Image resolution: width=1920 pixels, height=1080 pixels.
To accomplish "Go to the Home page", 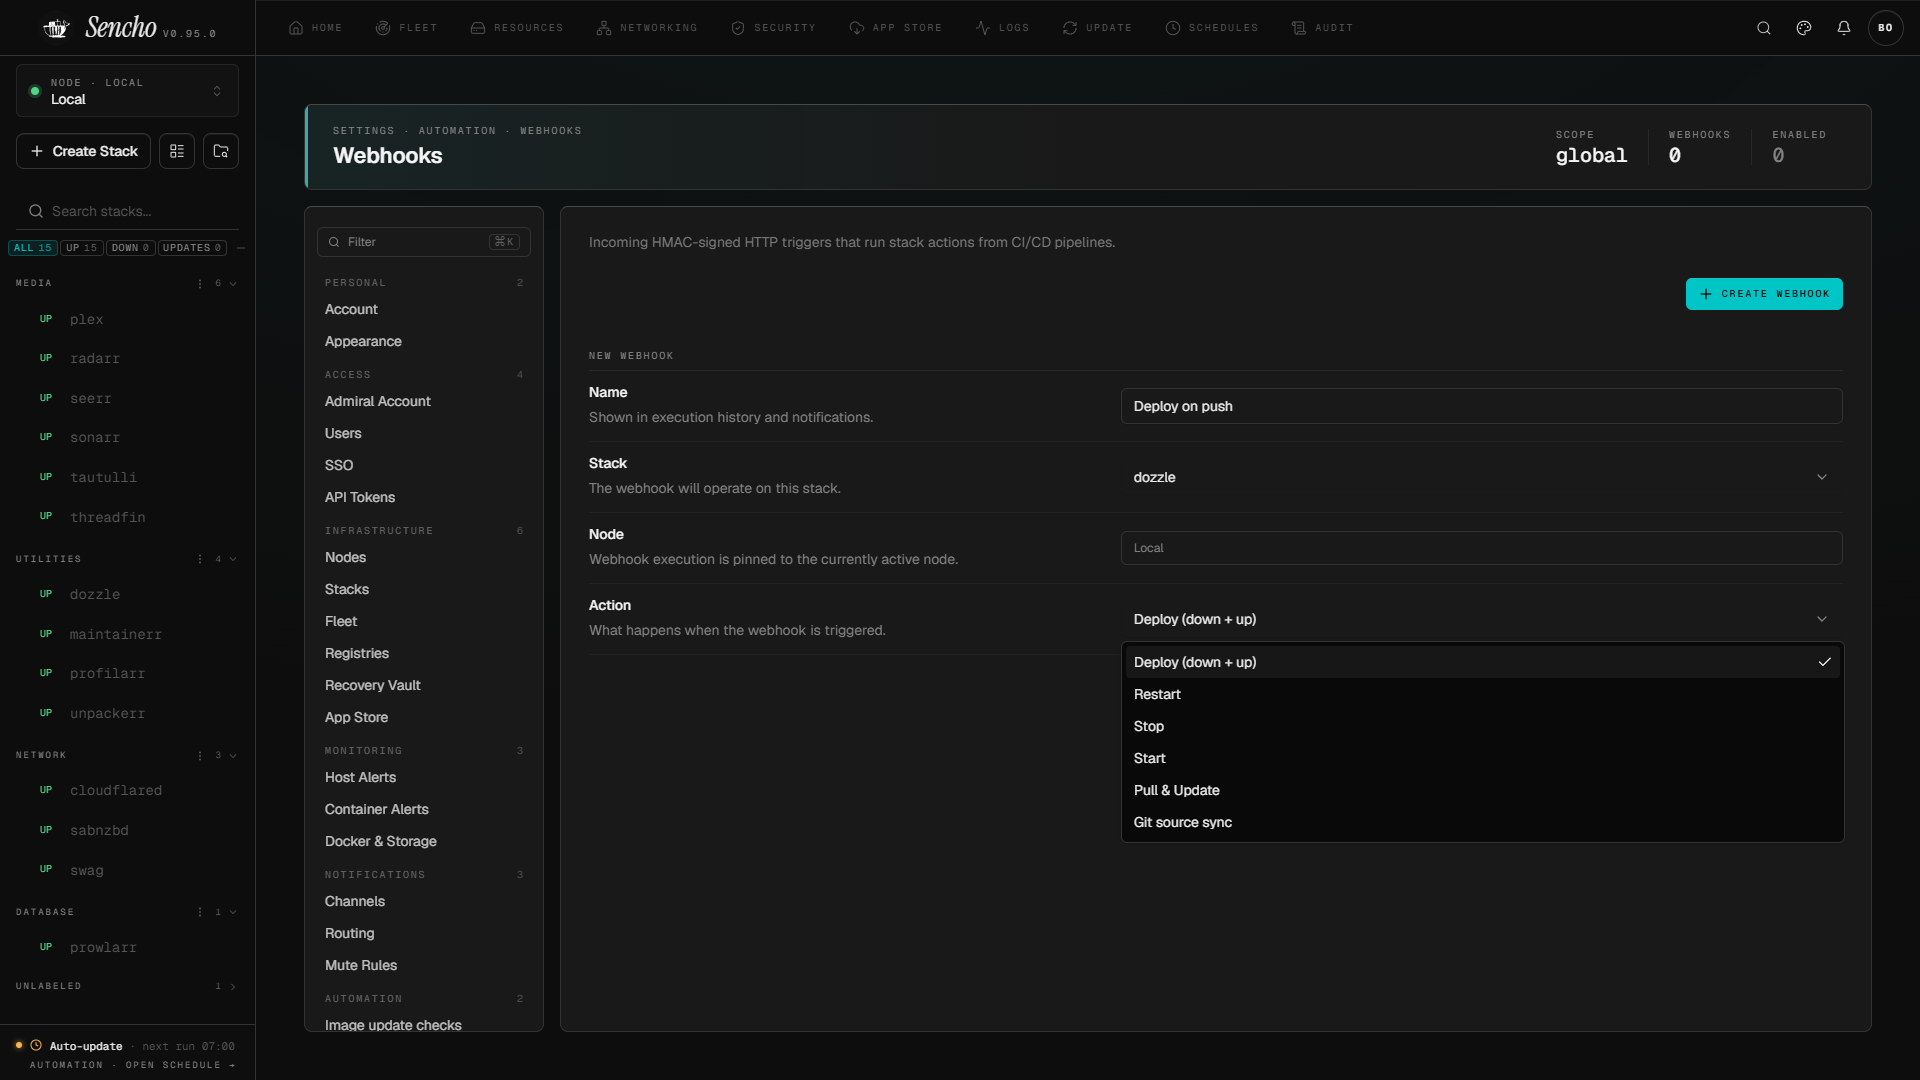I will (315, 28).
